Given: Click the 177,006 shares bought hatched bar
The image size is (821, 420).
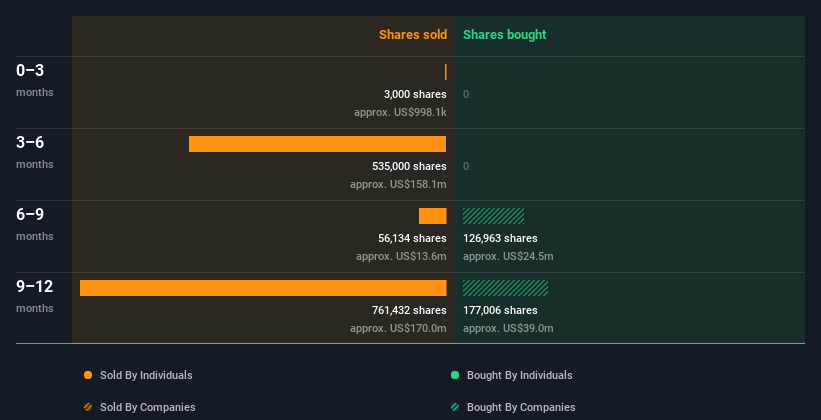Looking at the screenshot, I should point(505,288).
